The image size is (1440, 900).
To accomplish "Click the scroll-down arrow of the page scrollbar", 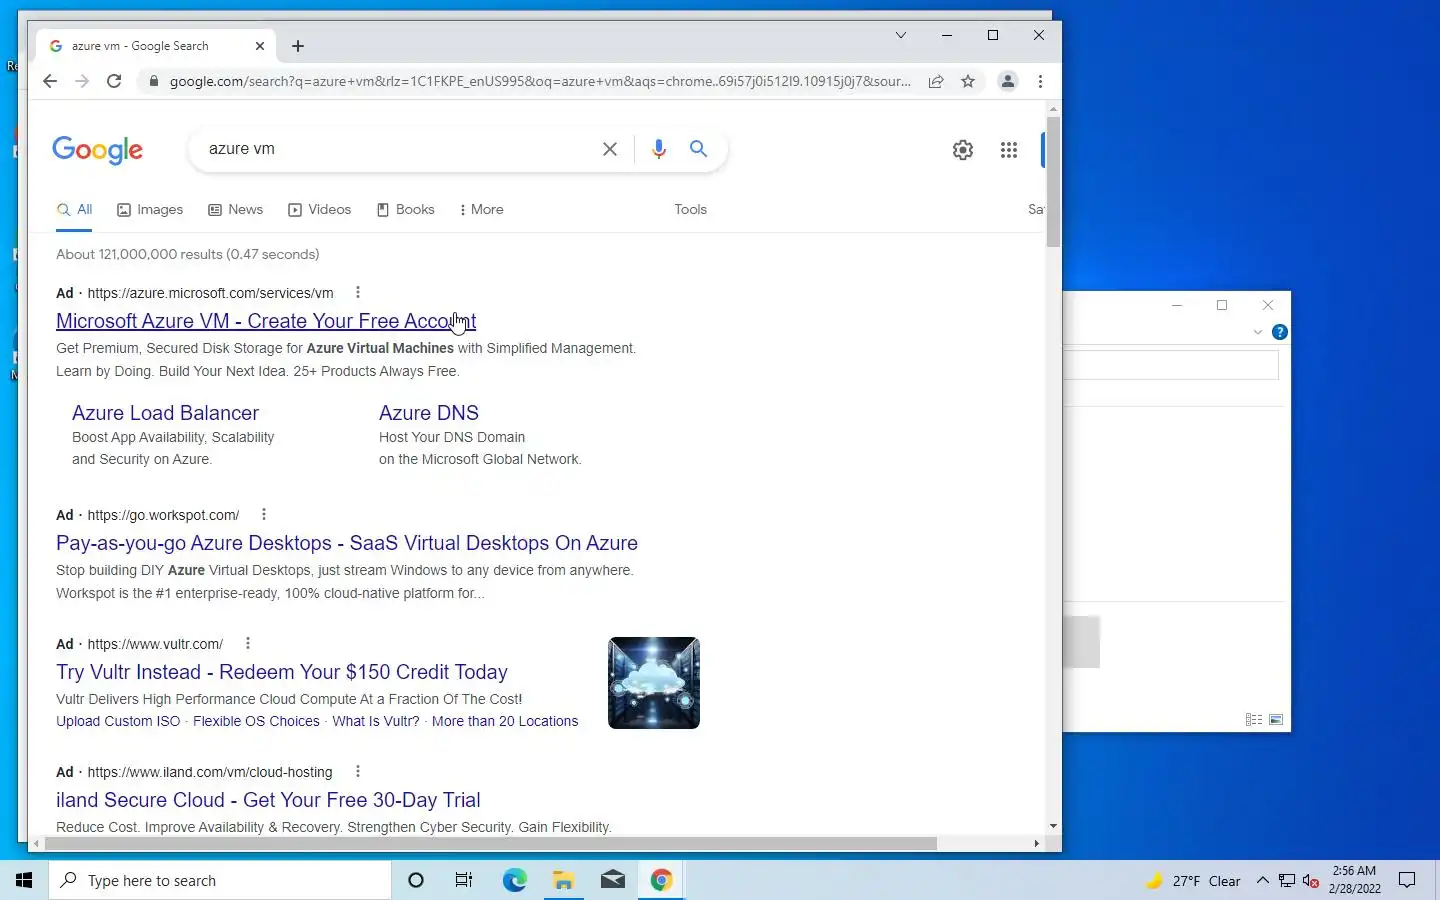I will pyautogui.click(x=1053, y=827).
